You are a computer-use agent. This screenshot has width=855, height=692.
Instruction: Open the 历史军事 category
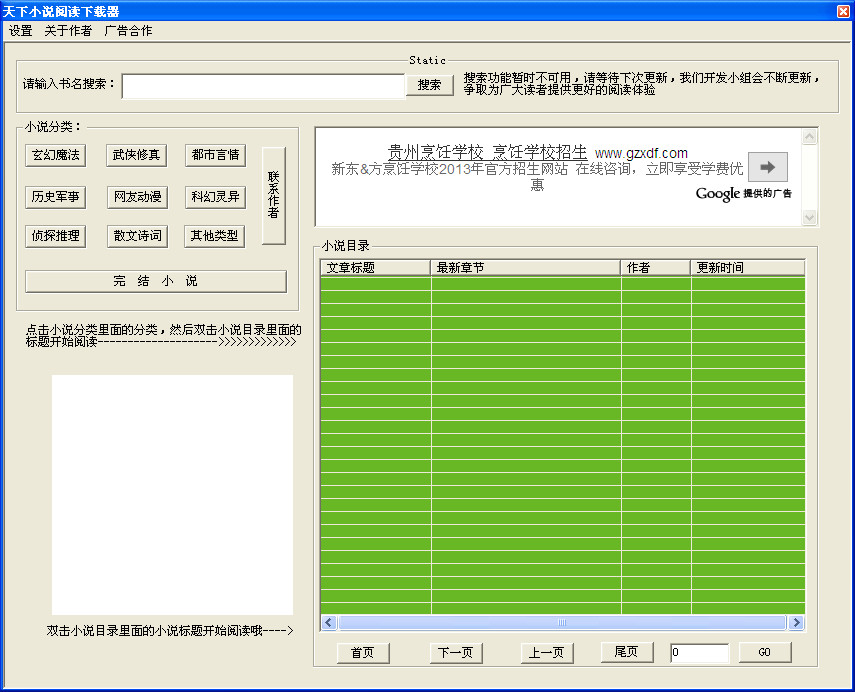55,196
